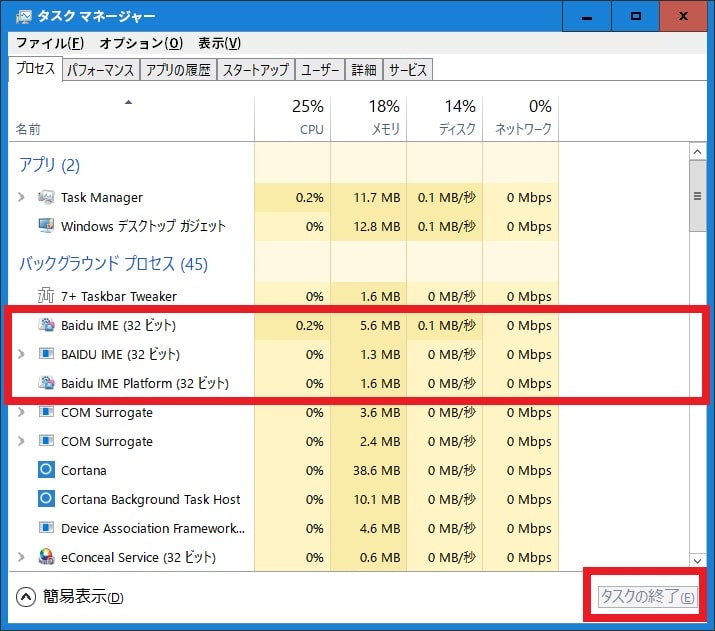The width and height of the screenshot is (715, 631).
Task: Click the vertical scrollbar thumb
Action: pos(697,196)
